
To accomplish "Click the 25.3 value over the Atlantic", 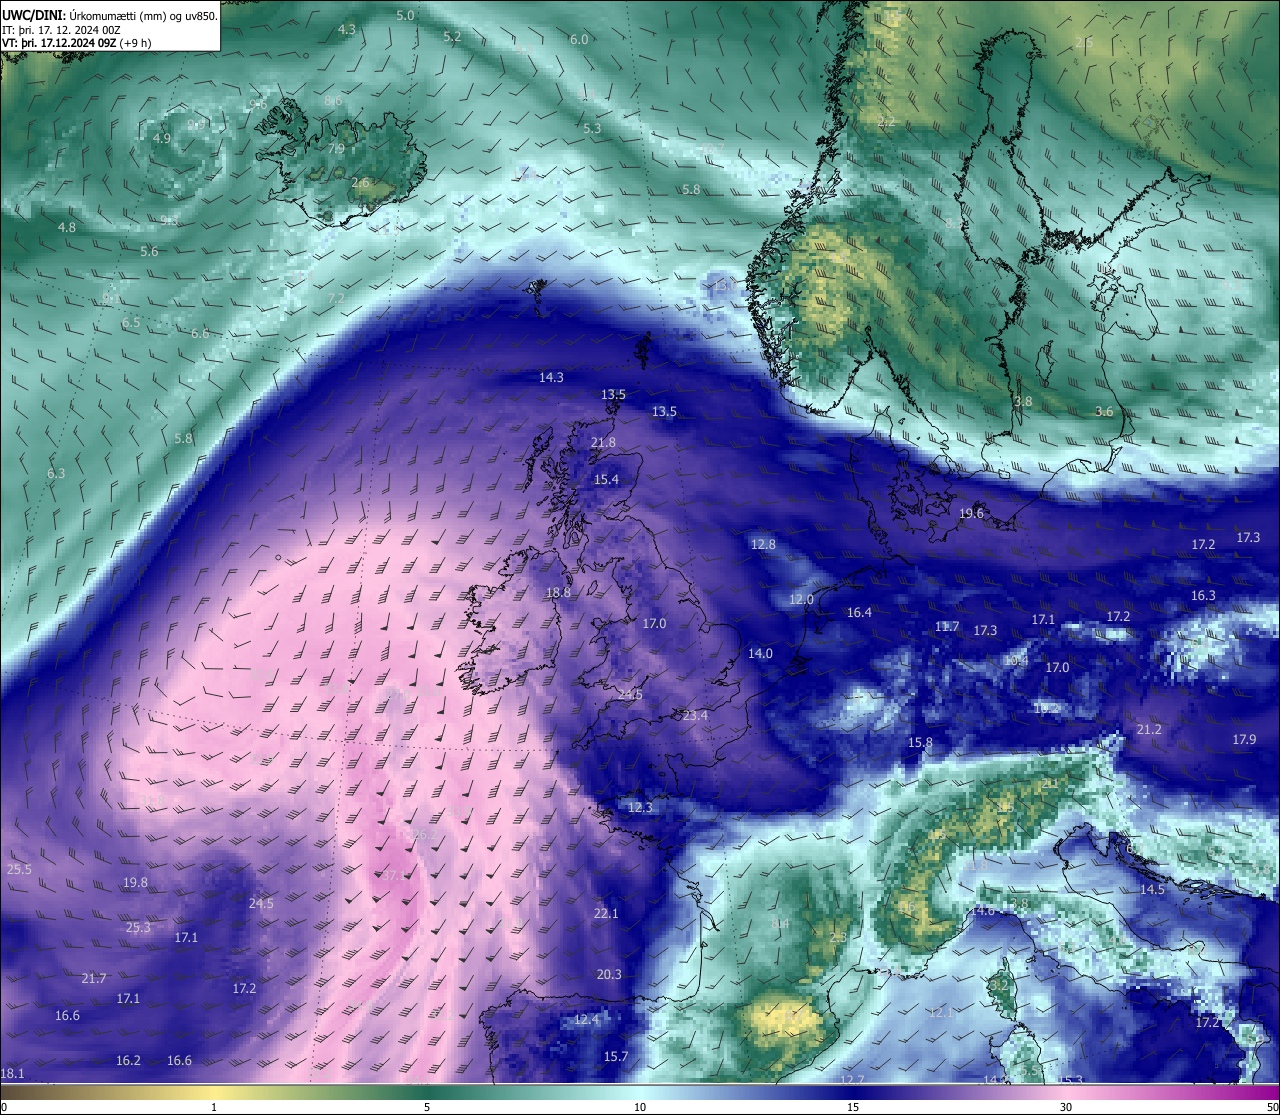I will 138,927.
